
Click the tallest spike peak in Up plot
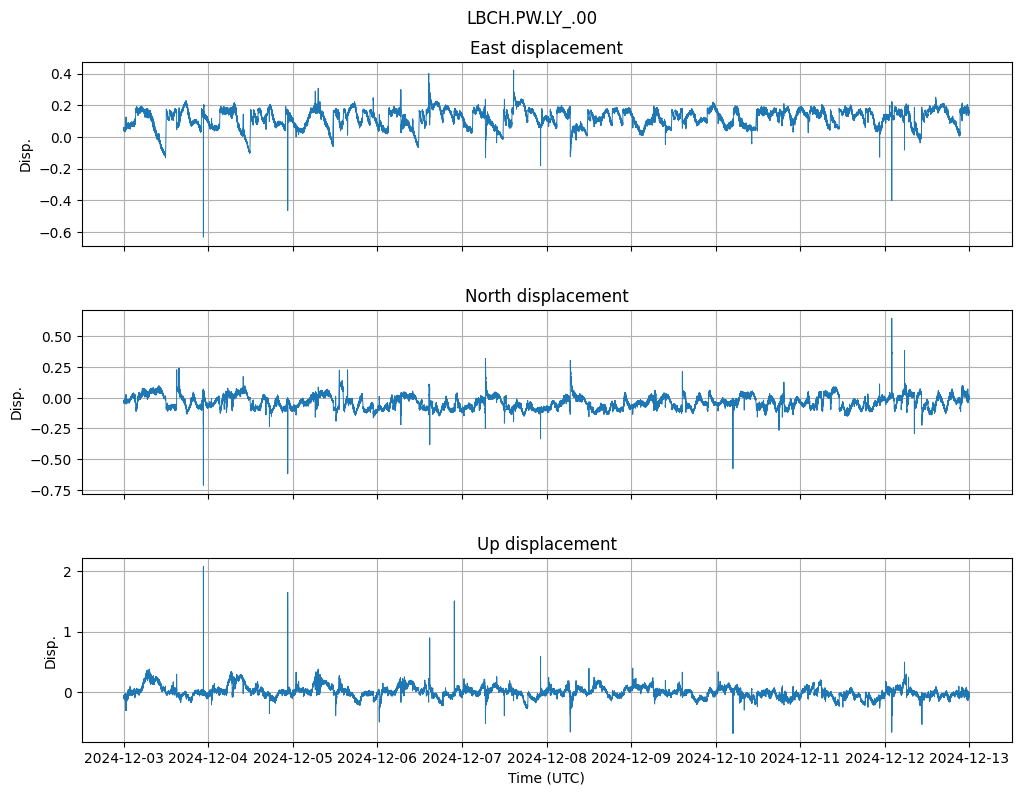tap(203, 567)
